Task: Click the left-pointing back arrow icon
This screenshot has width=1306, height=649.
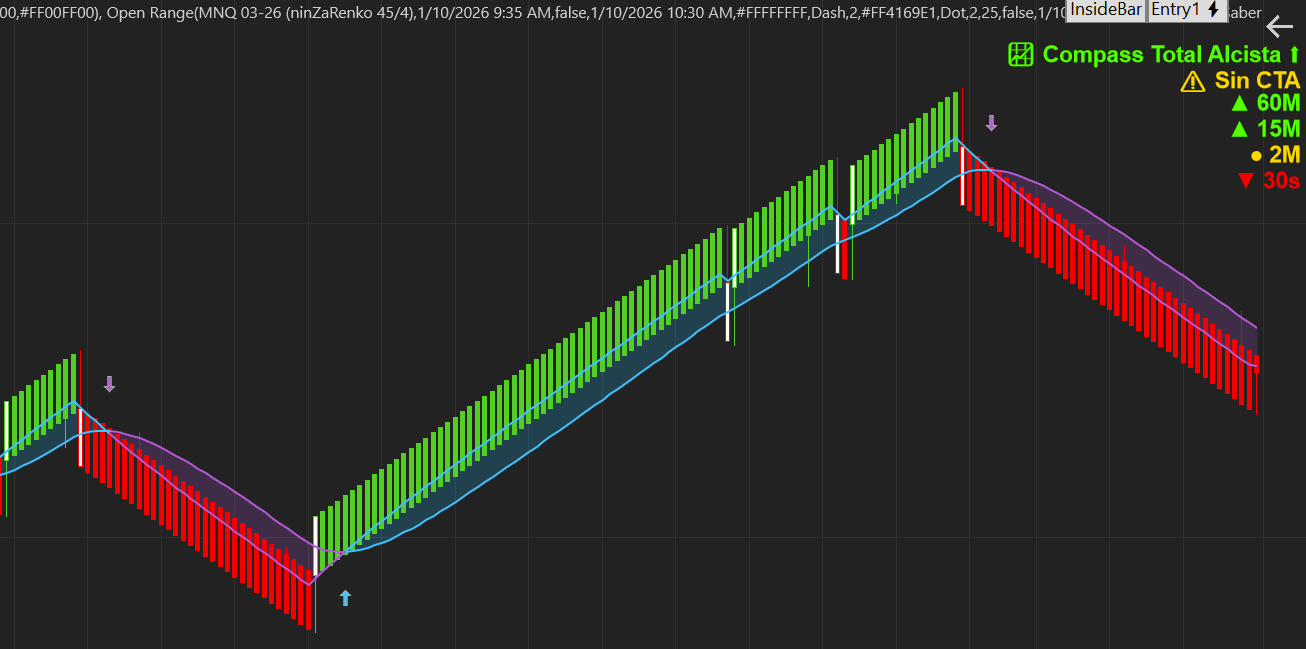Action: click(x=1279, y=27)
